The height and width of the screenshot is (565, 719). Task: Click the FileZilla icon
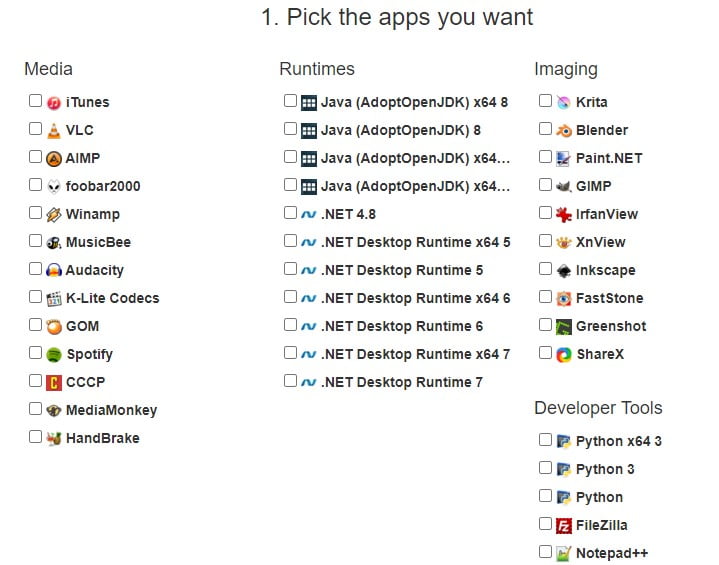pos(564,526)
